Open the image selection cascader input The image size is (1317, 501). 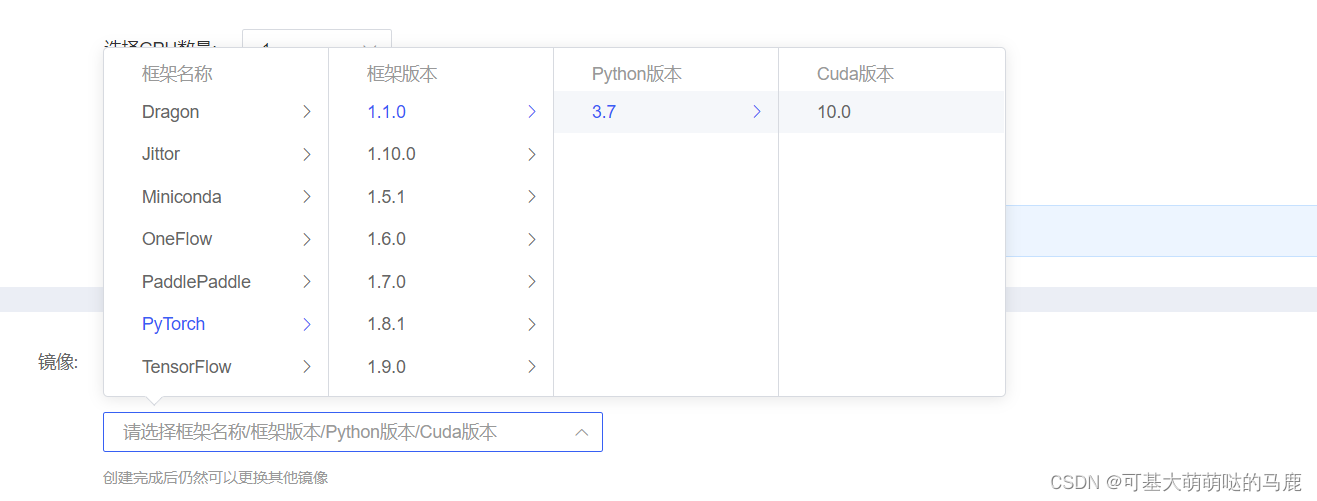point(353,432)
